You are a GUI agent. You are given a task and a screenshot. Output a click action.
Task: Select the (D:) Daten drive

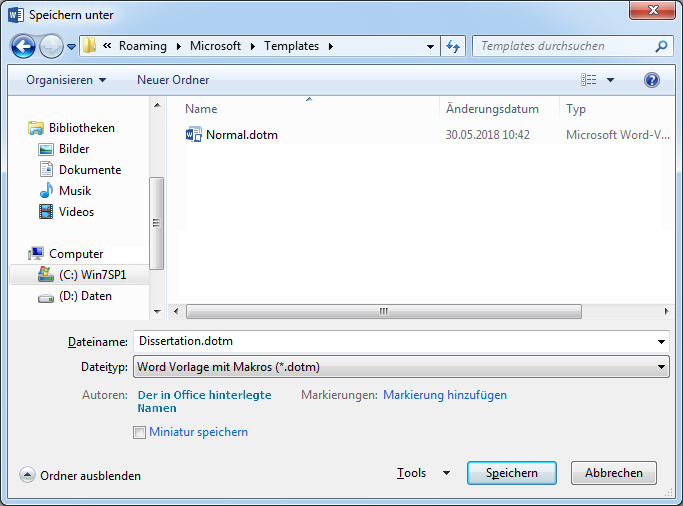(x=83, y=296)
